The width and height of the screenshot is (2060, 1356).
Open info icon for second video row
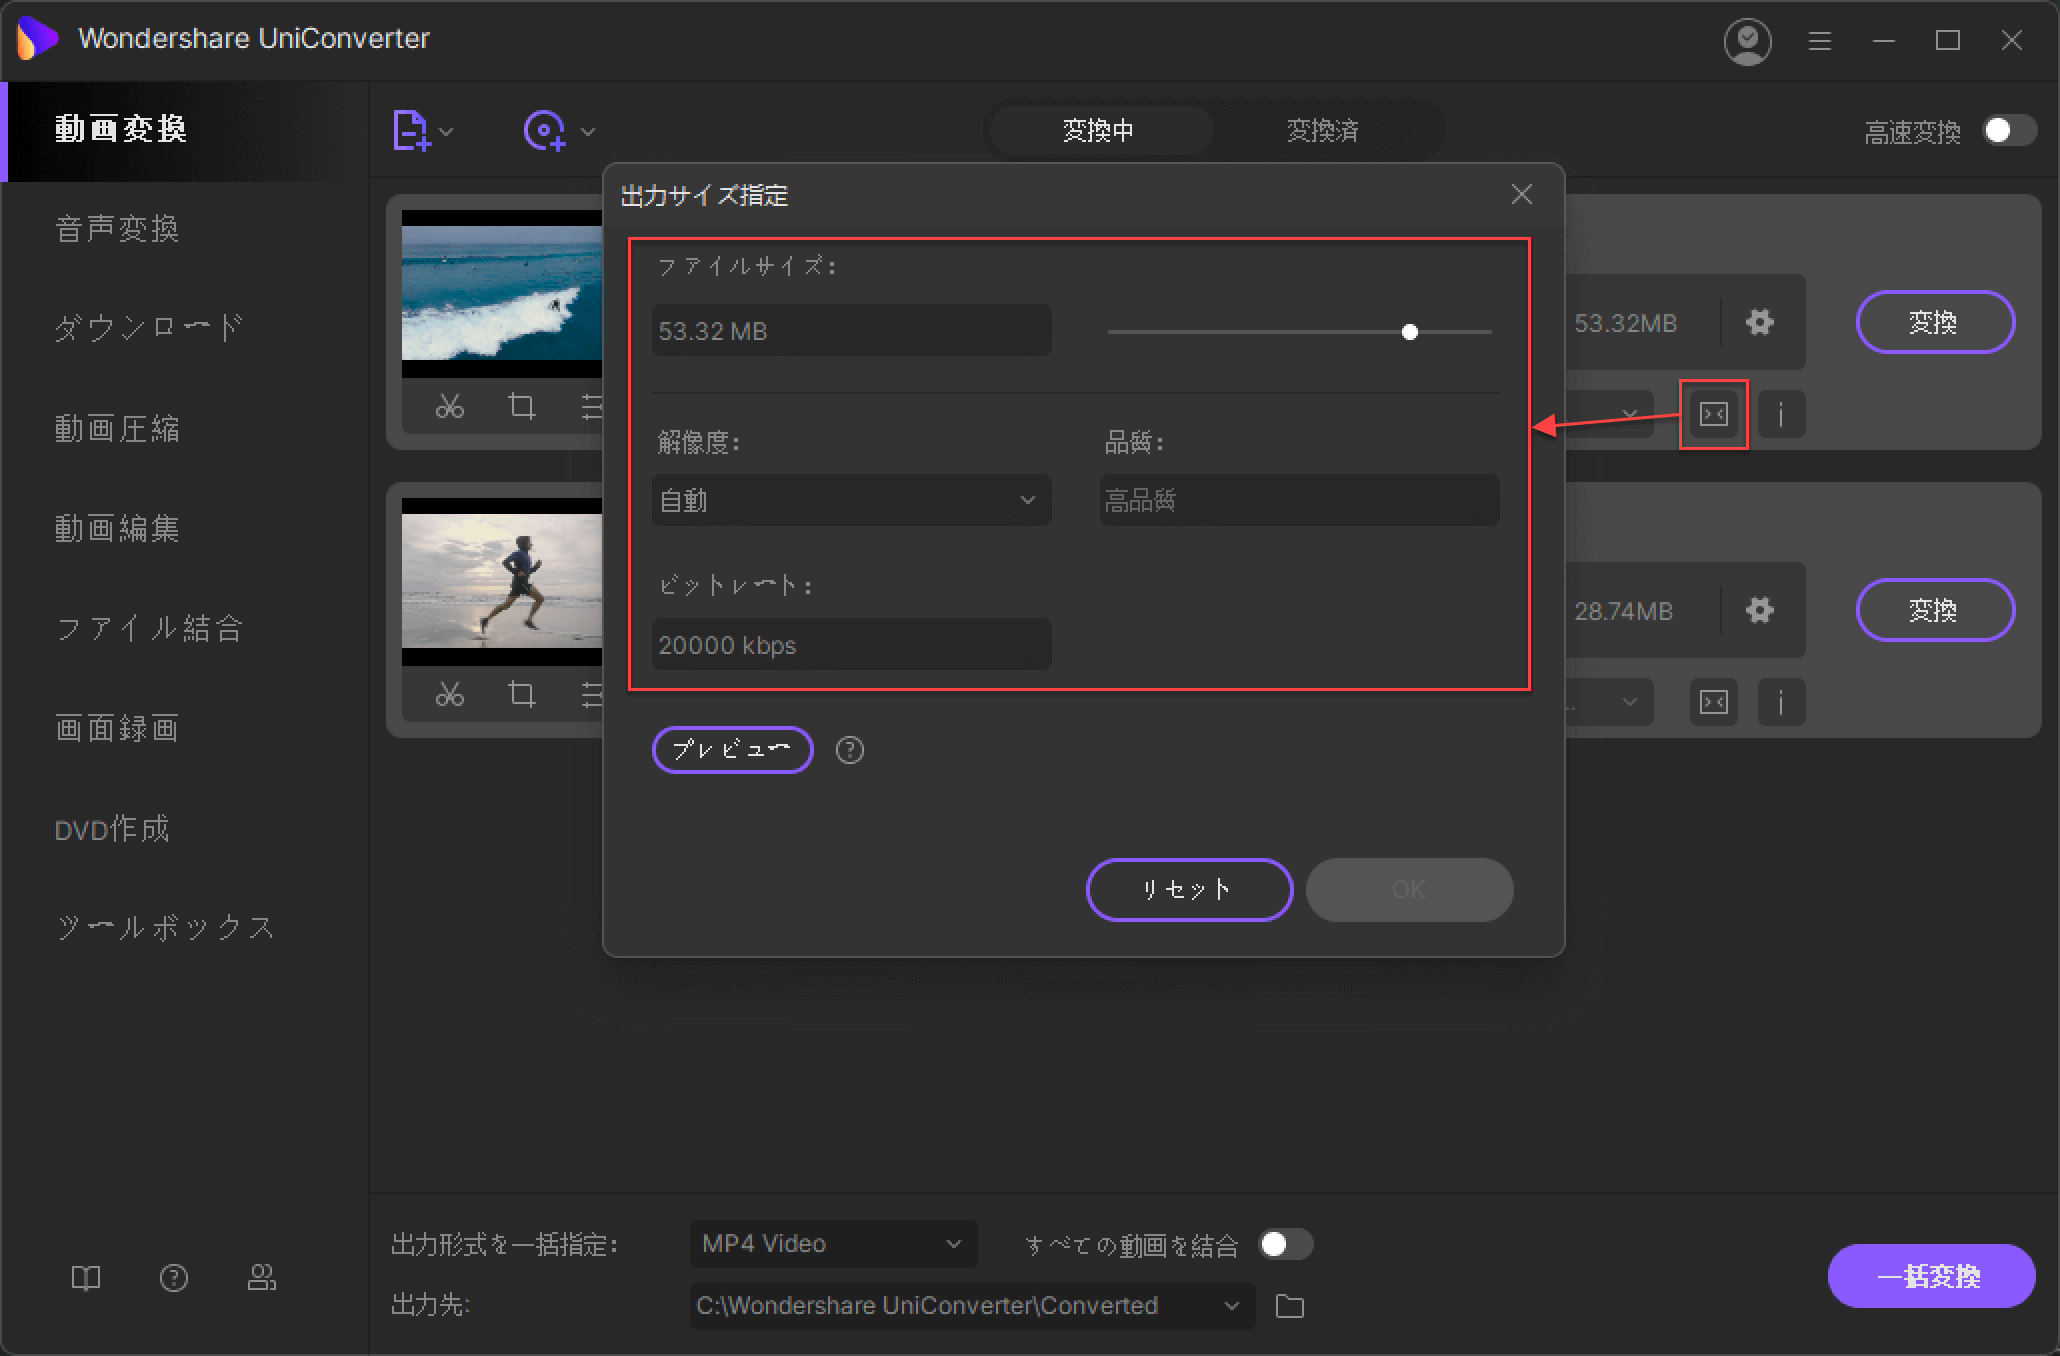coord(1781,702)
